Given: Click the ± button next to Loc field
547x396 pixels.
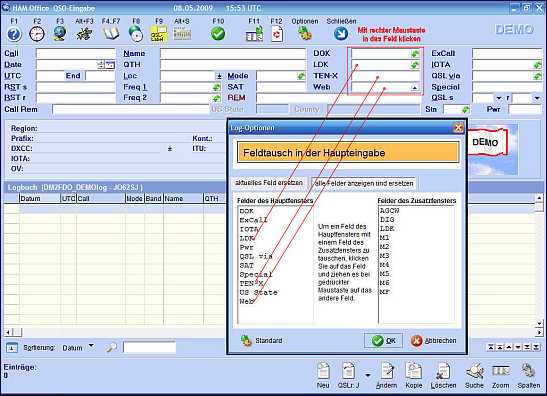Looking at the screenshot, I should point(219,76).
